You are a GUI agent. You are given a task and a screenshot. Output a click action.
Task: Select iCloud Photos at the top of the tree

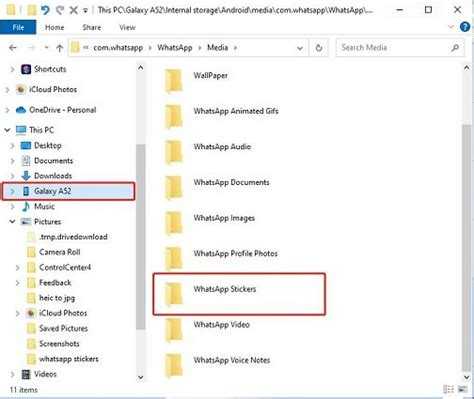(x=53, y=89)
